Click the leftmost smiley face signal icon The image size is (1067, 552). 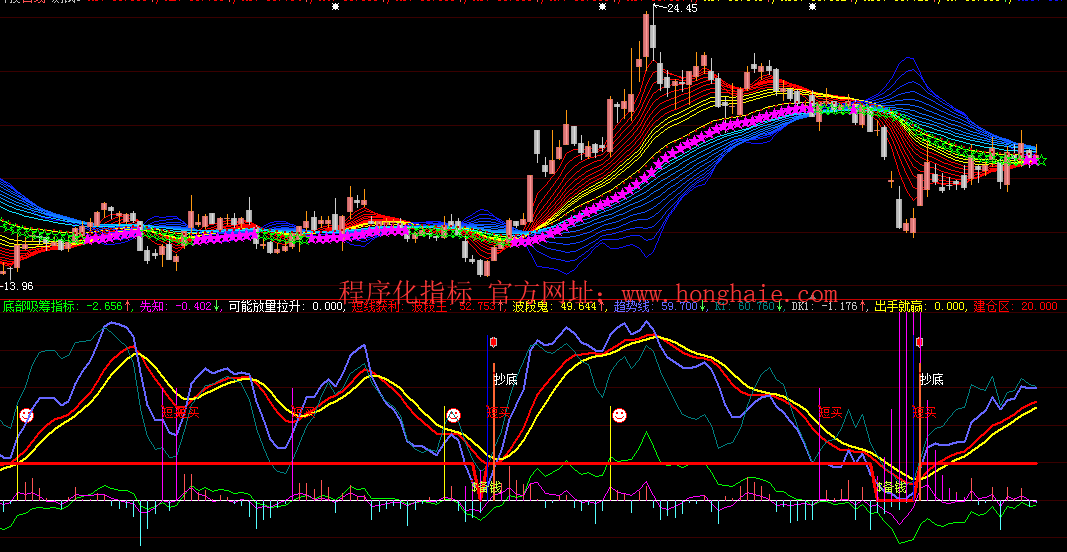tap(26, 414)
